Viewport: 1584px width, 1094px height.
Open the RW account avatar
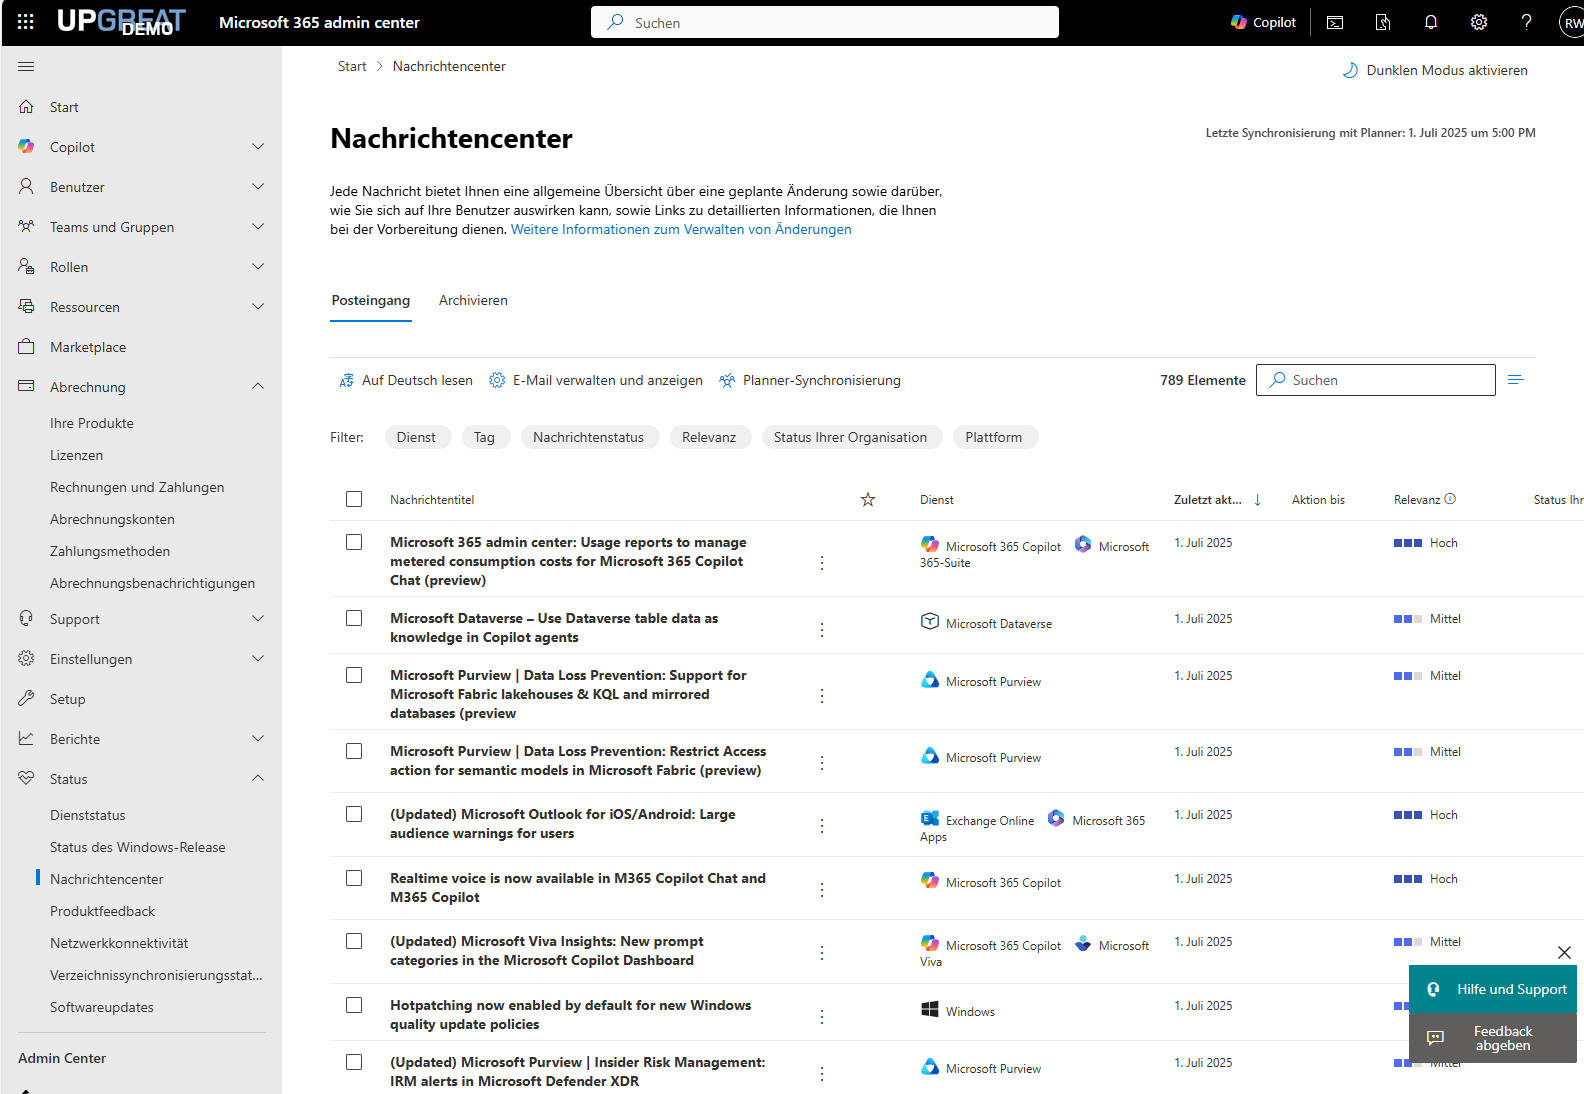1572,23
